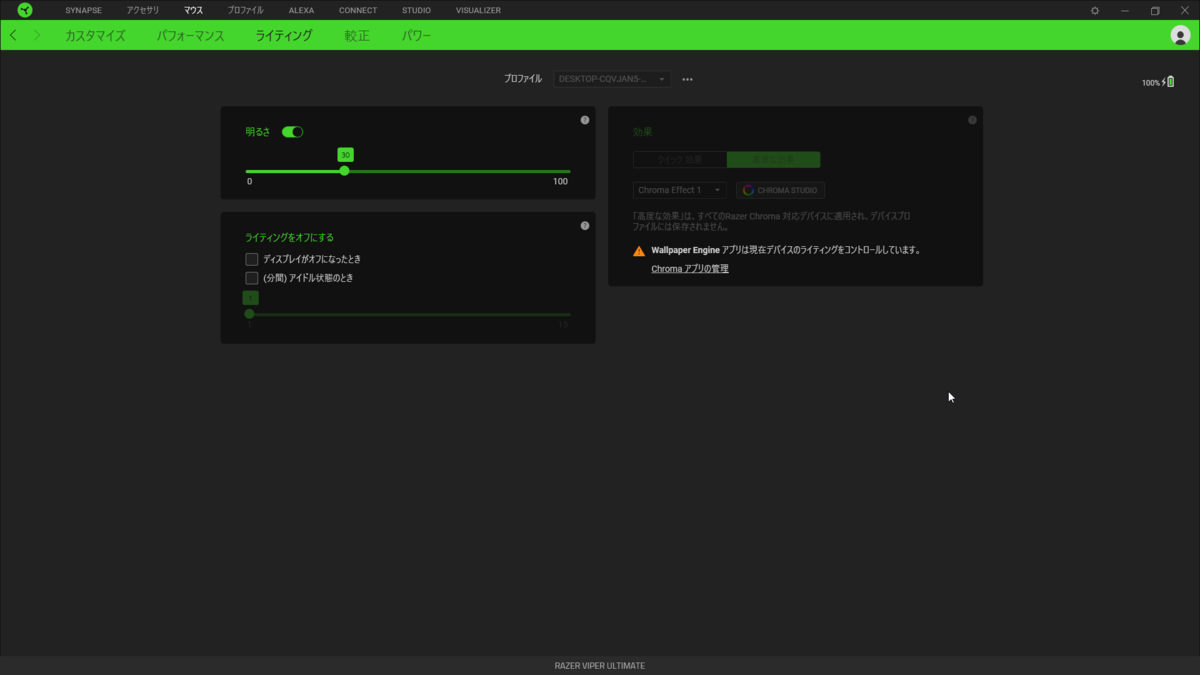
Task: Open the Chroma アプリの管理 link
Action: pyautogui.click(x=690, y=269)
